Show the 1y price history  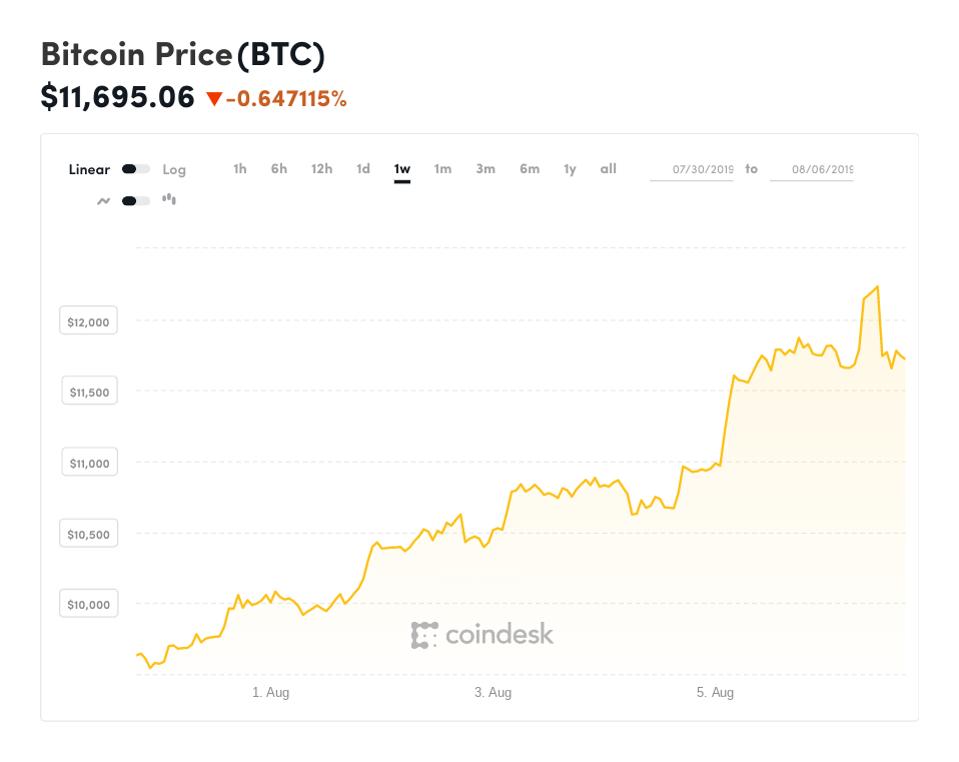click(x=570, y=169)
